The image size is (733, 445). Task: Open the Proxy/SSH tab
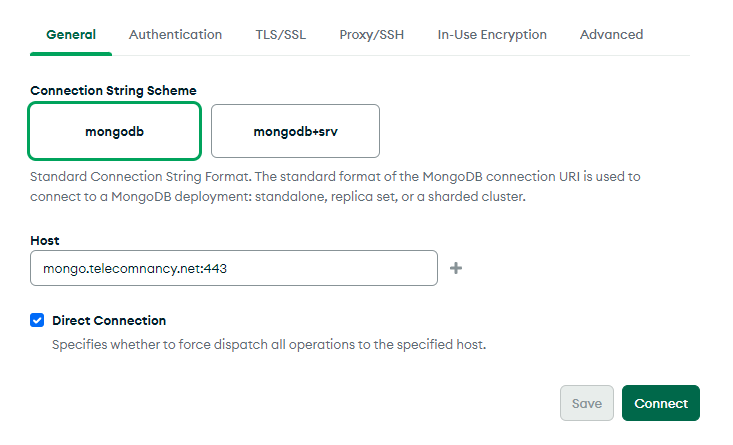(372, 35)
